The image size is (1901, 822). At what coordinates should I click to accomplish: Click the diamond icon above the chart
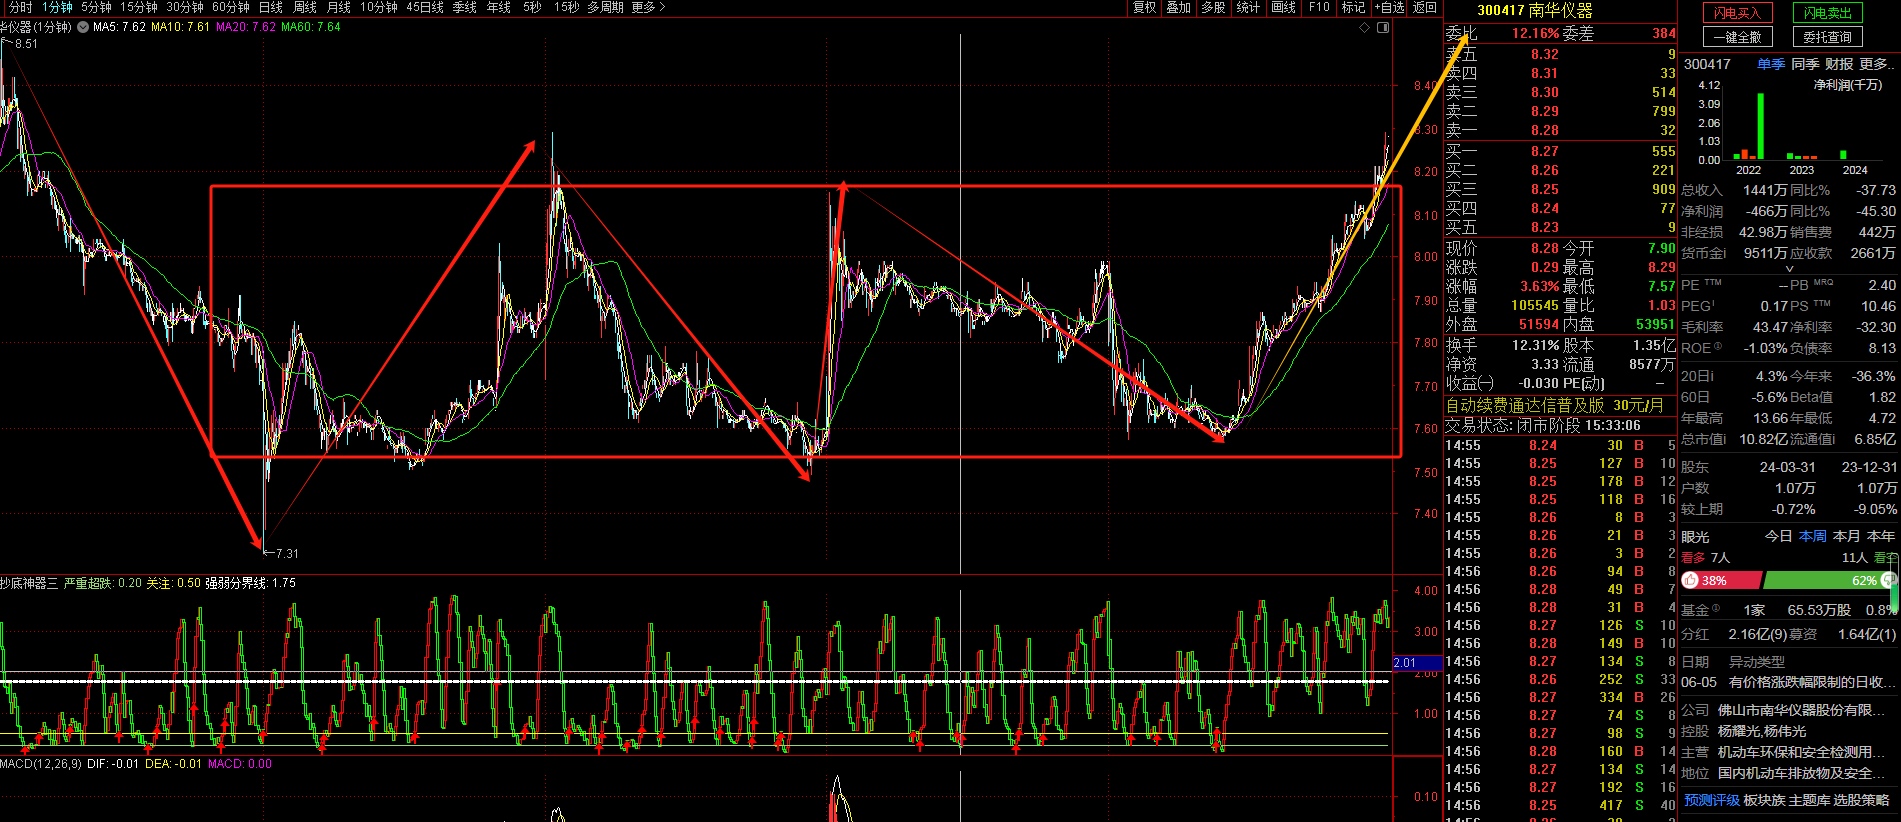click(x=1366, y=28)
